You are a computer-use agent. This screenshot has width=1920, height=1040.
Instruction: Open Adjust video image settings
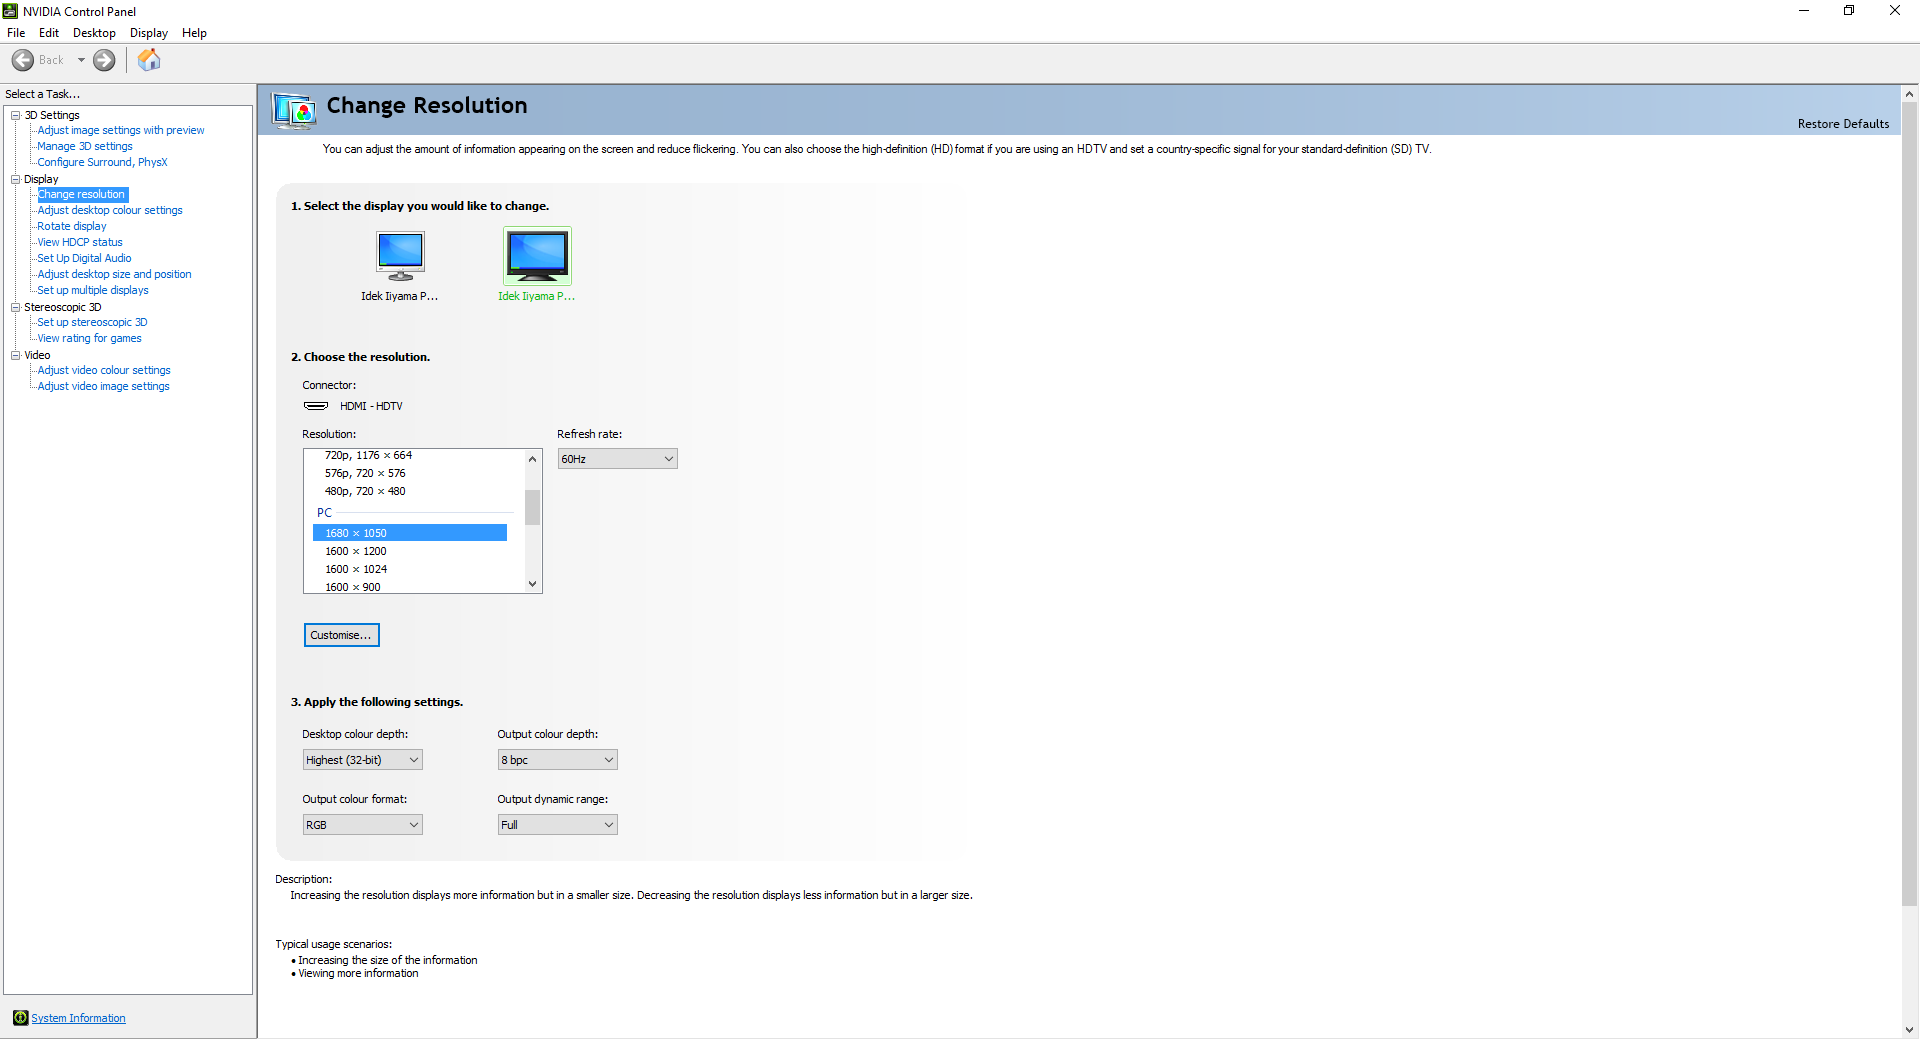tap(103, 386)
